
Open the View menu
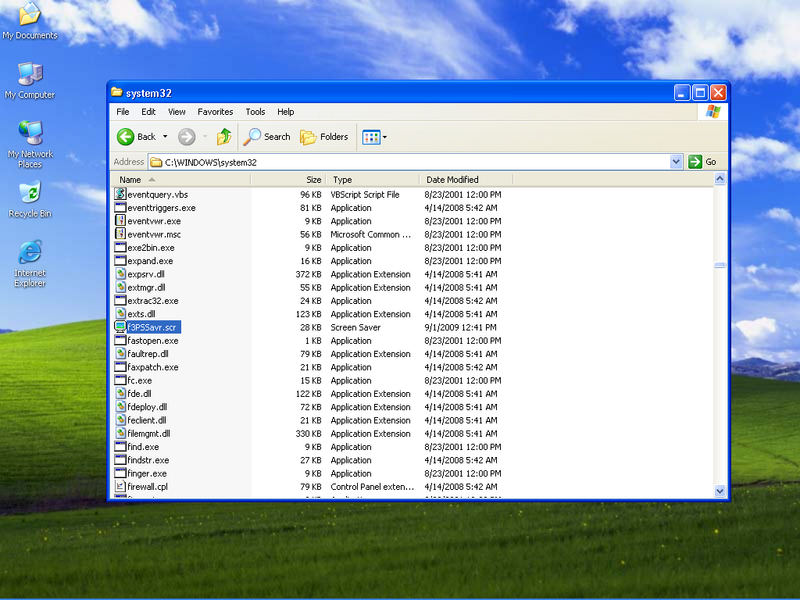[x=177, y=112]
